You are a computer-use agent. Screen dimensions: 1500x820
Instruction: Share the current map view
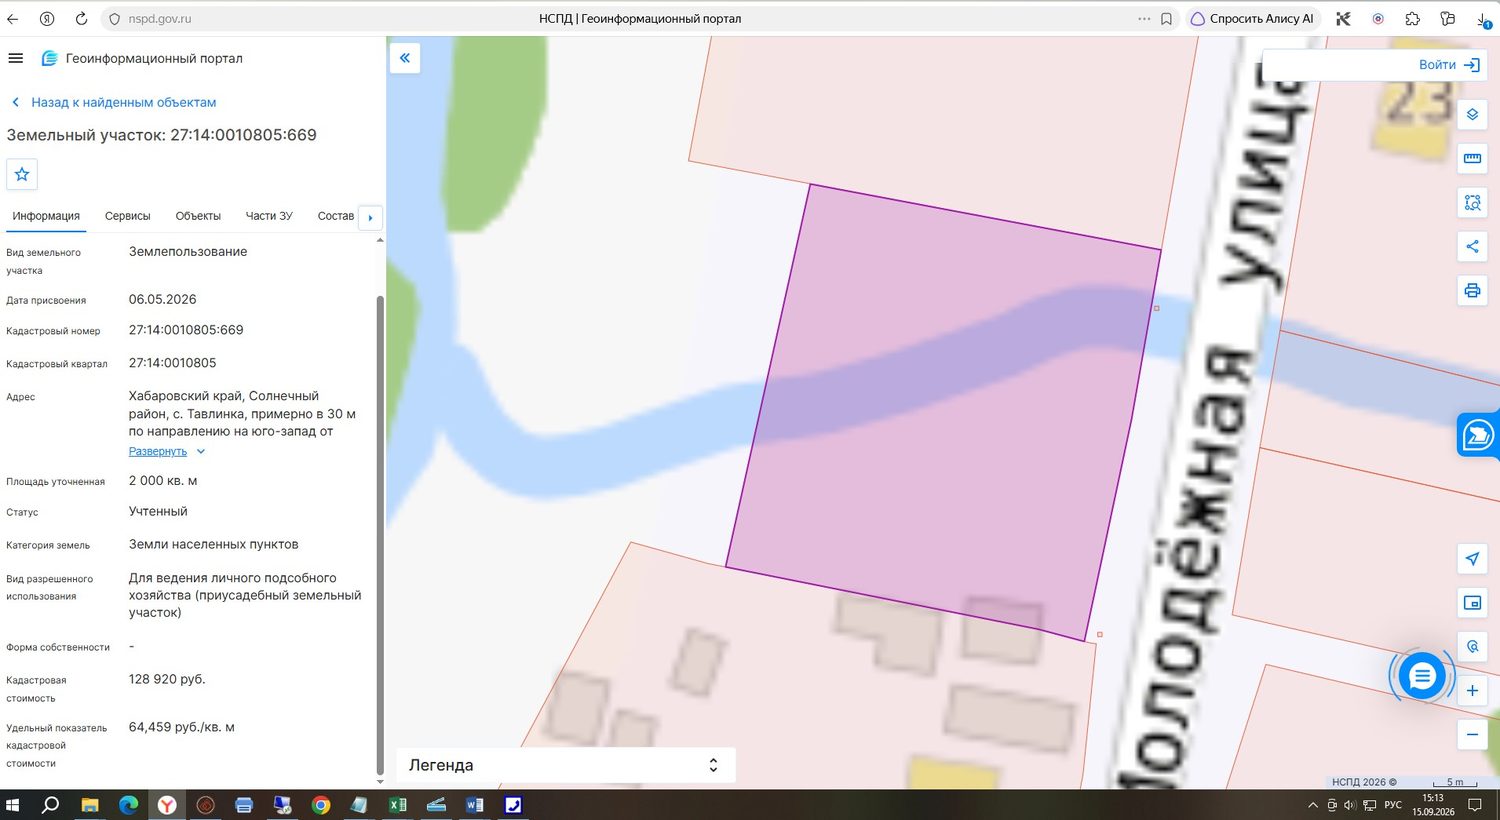click(x=1472, y=246)
